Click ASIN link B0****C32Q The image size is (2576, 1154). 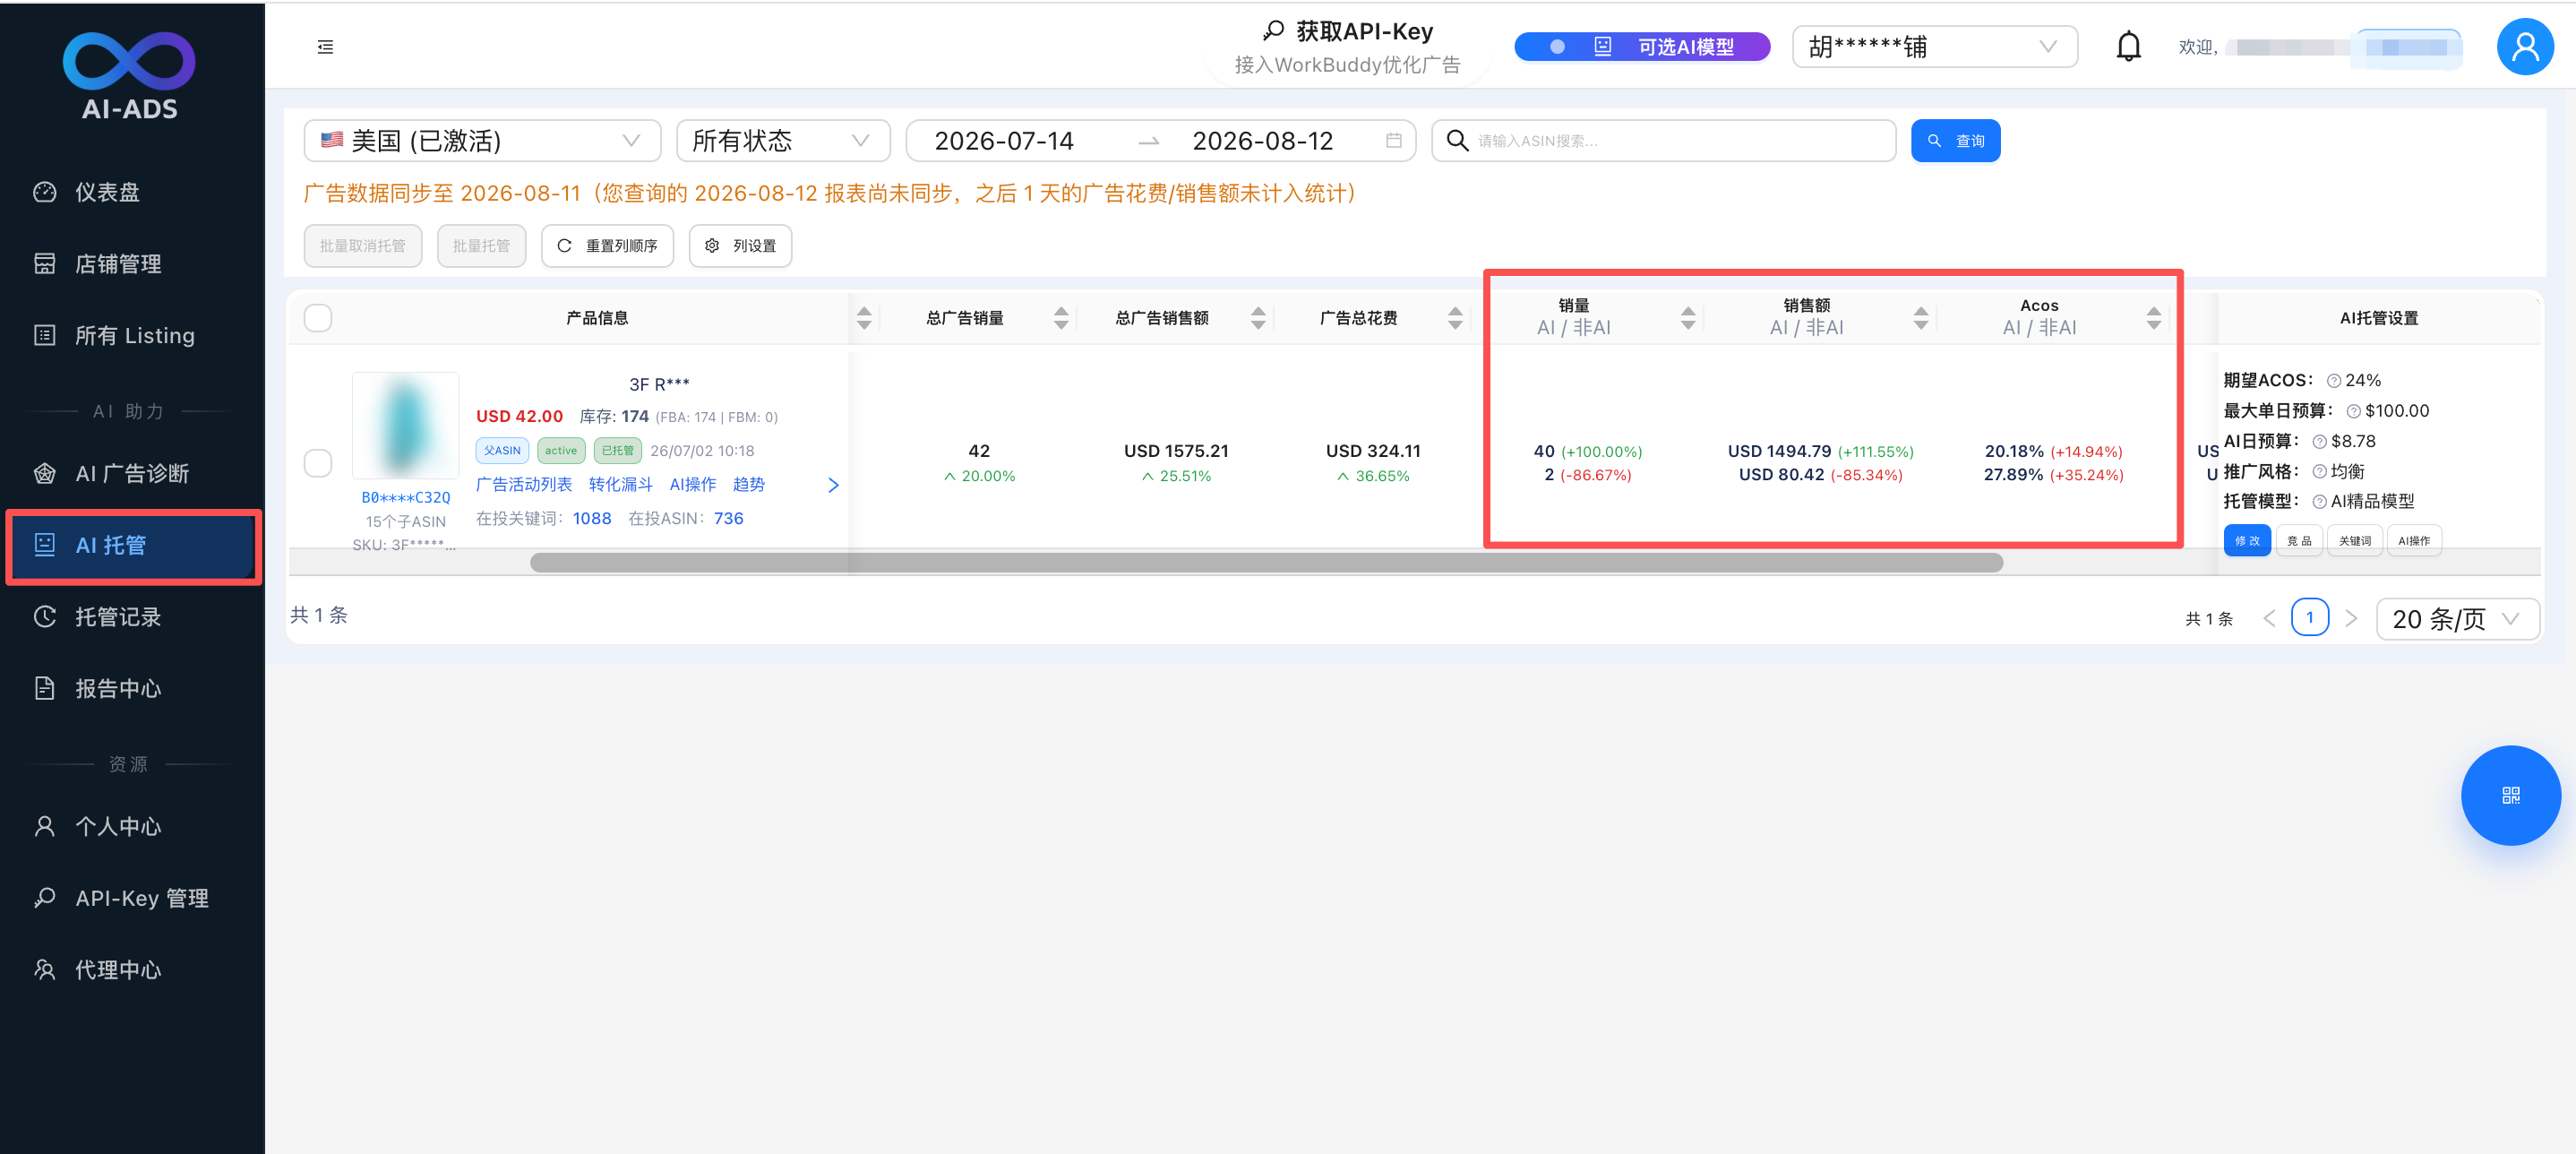pyautogui.click(x=405, y=498)
